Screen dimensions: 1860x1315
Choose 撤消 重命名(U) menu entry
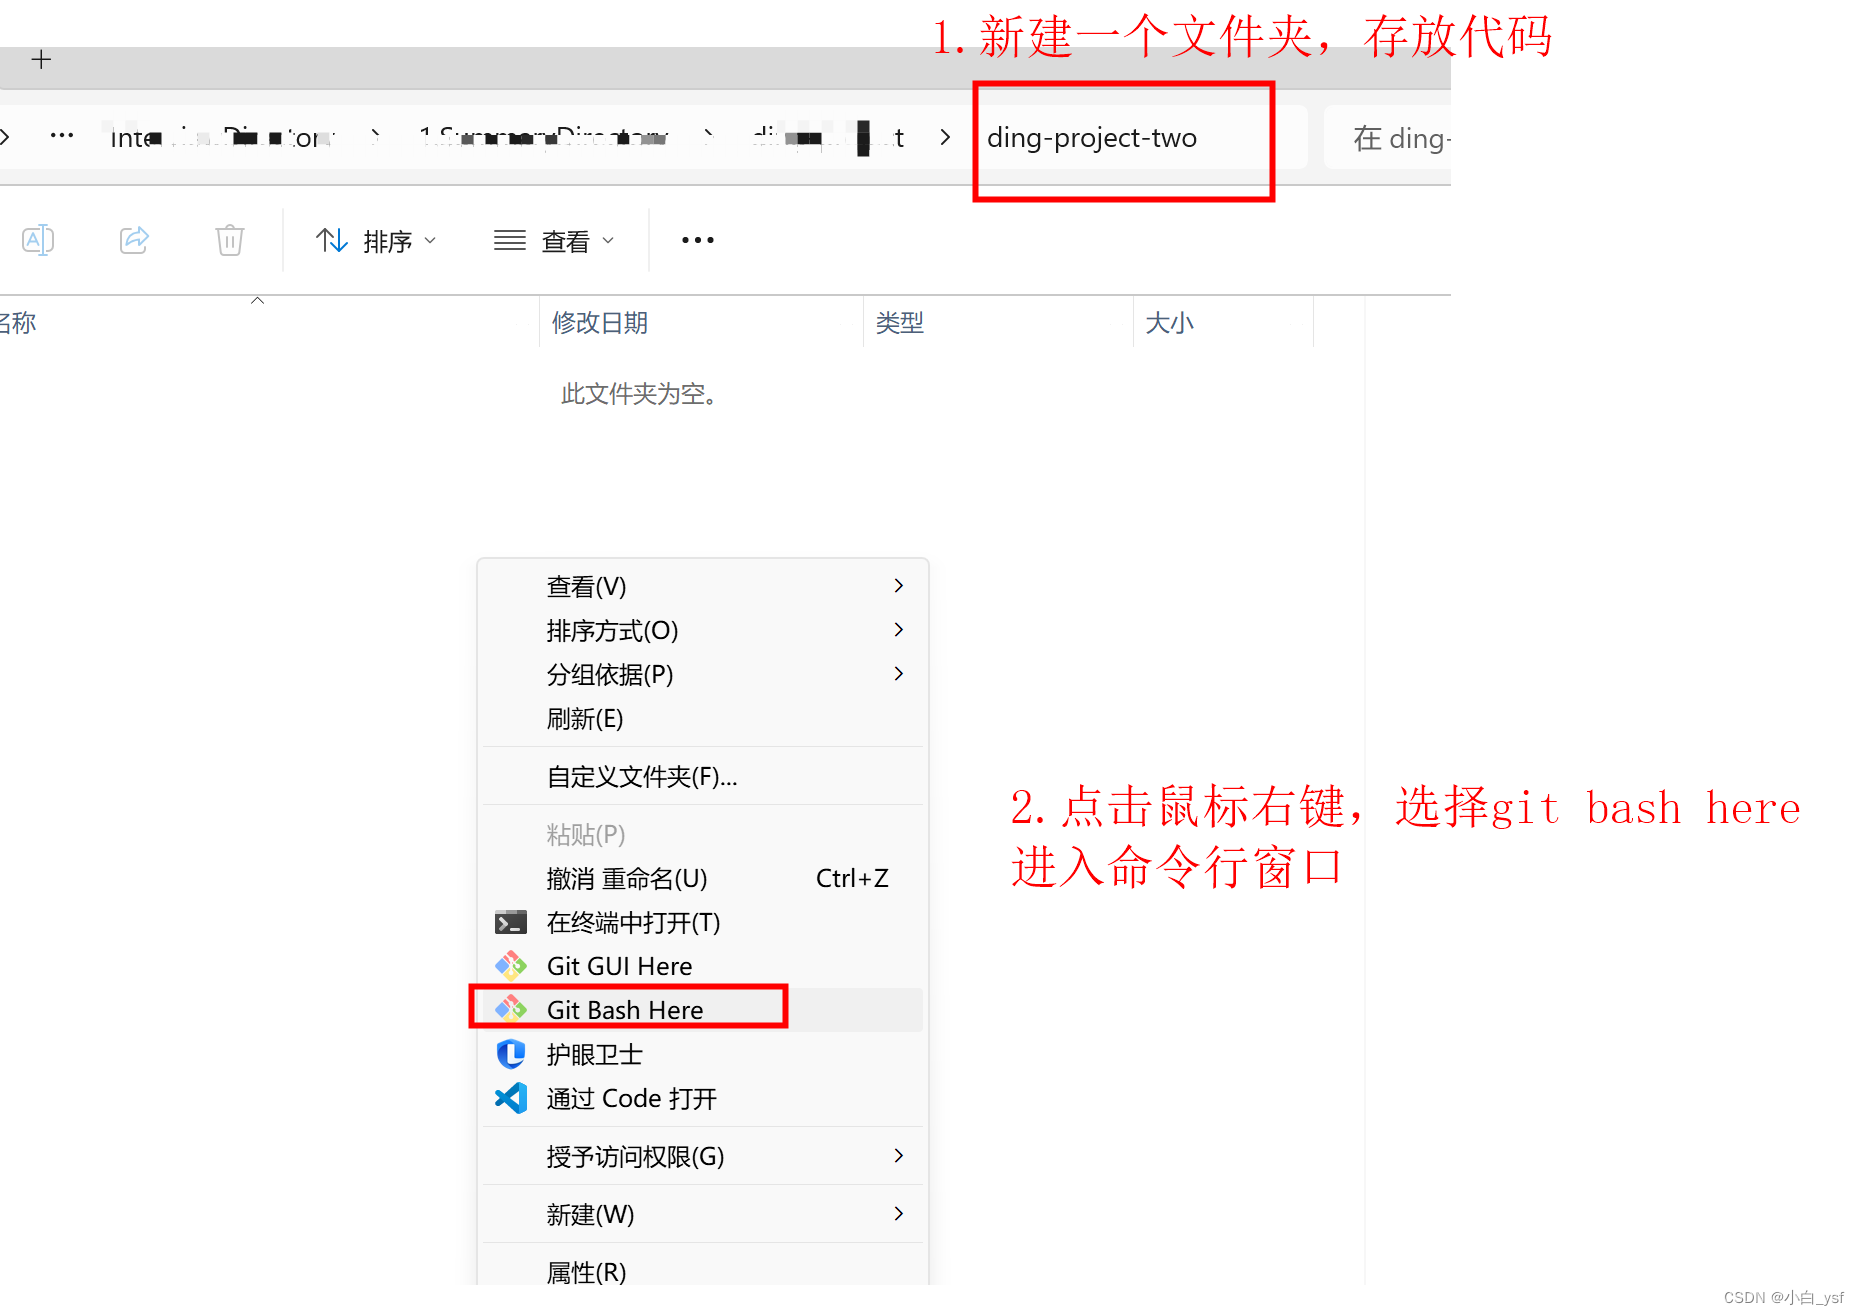pyautogui.click(x=702, y=878)
